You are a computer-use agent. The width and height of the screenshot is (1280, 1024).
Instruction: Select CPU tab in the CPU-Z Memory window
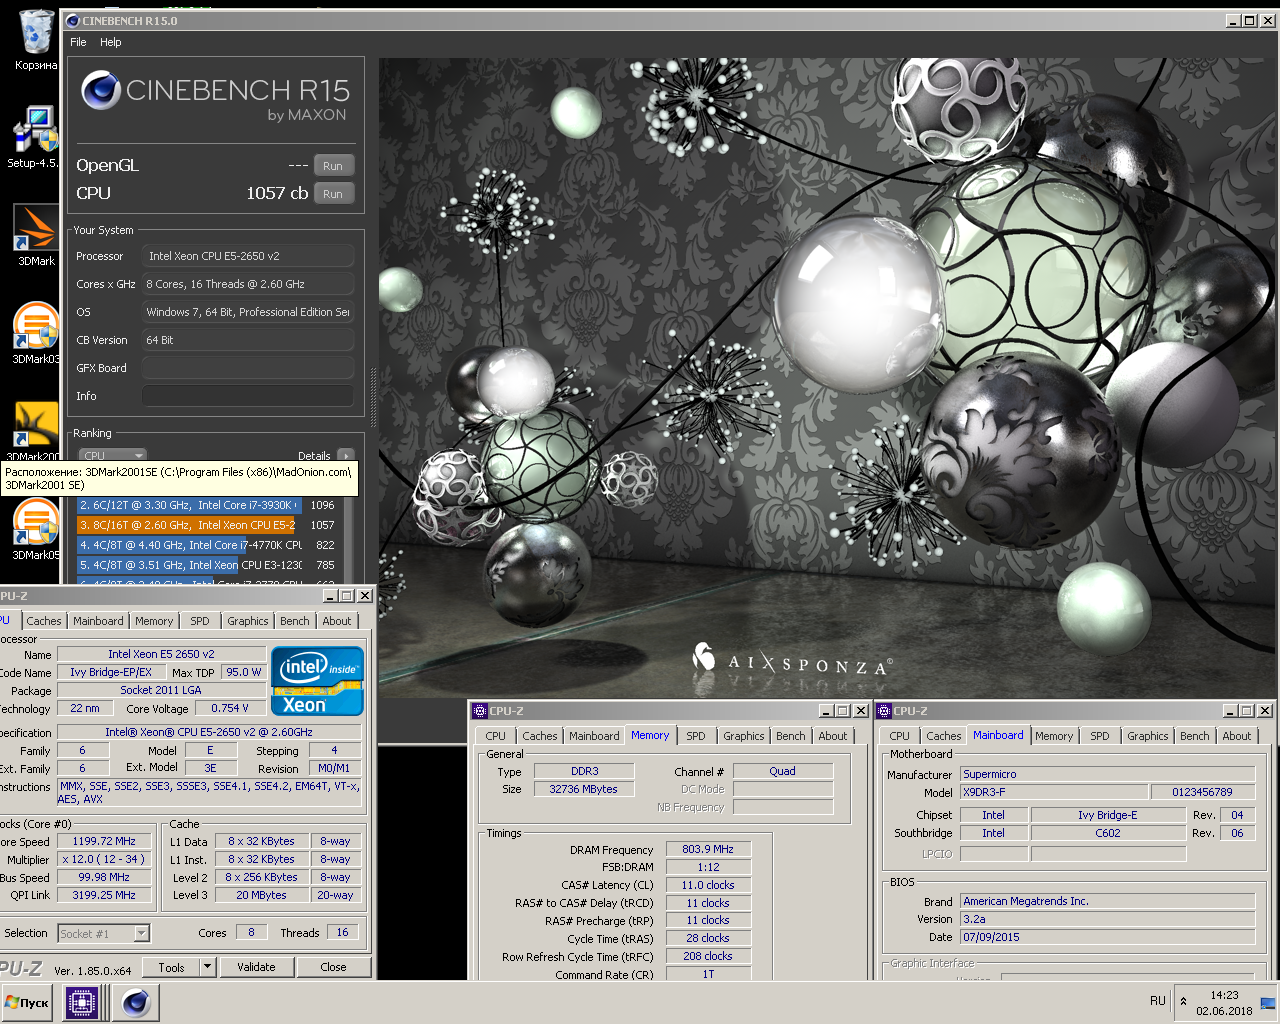[496, 736]
